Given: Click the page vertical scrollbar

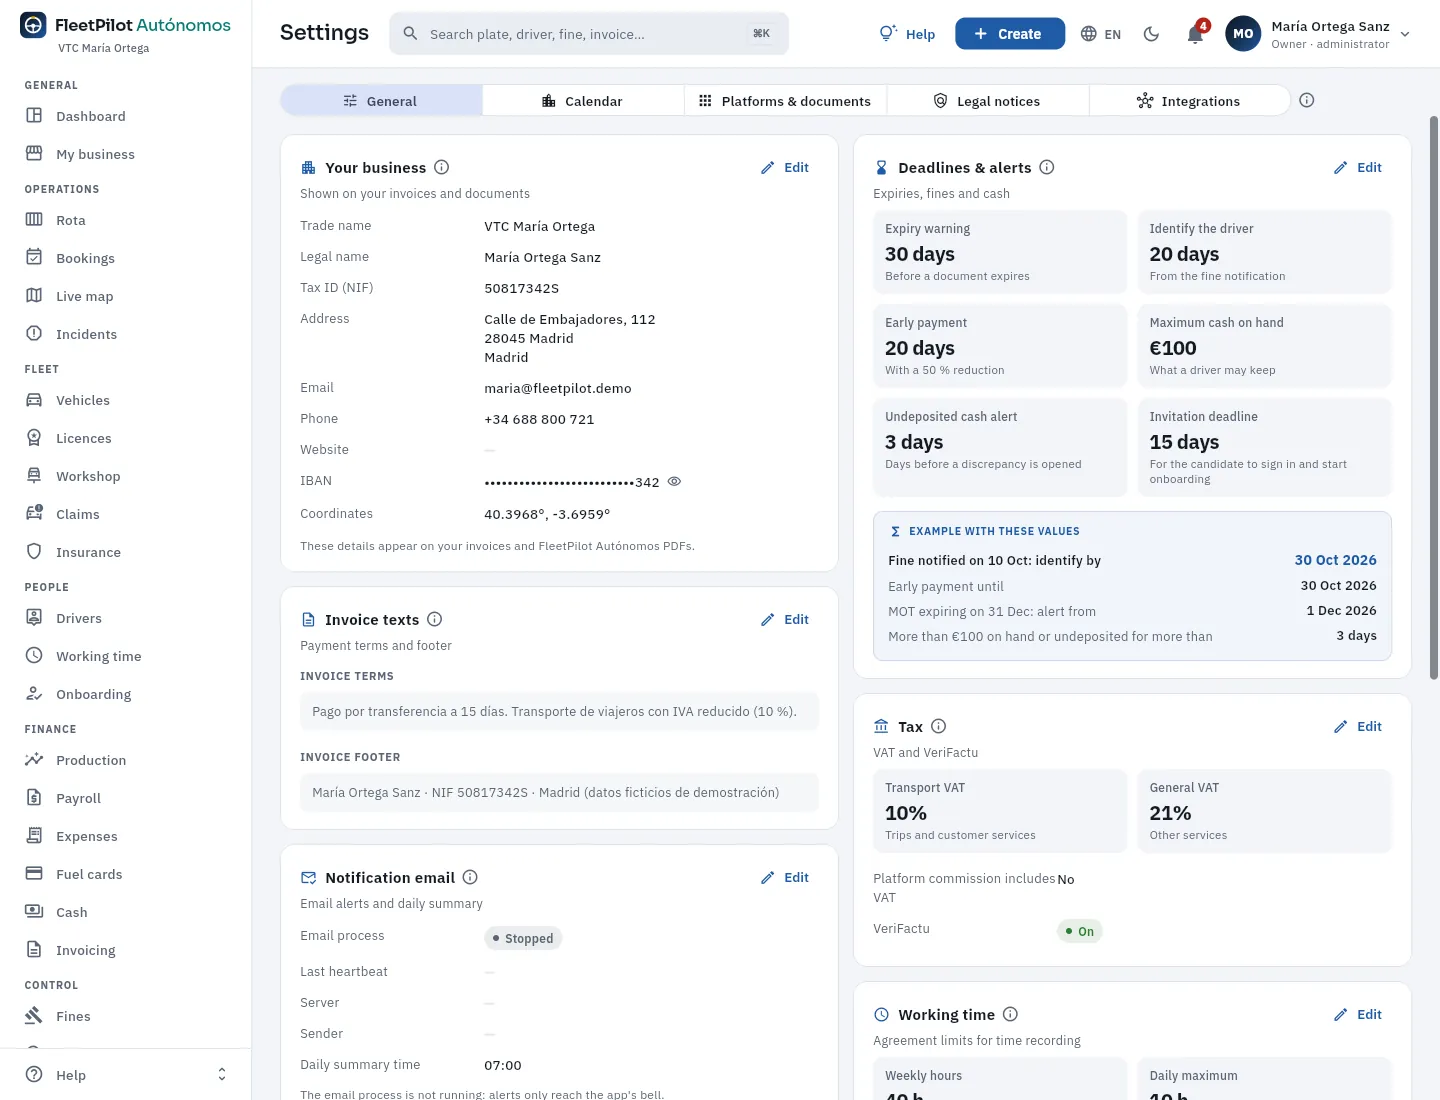Looking at the screenshot, I should pyautogui.click(x=1434, y=398).
